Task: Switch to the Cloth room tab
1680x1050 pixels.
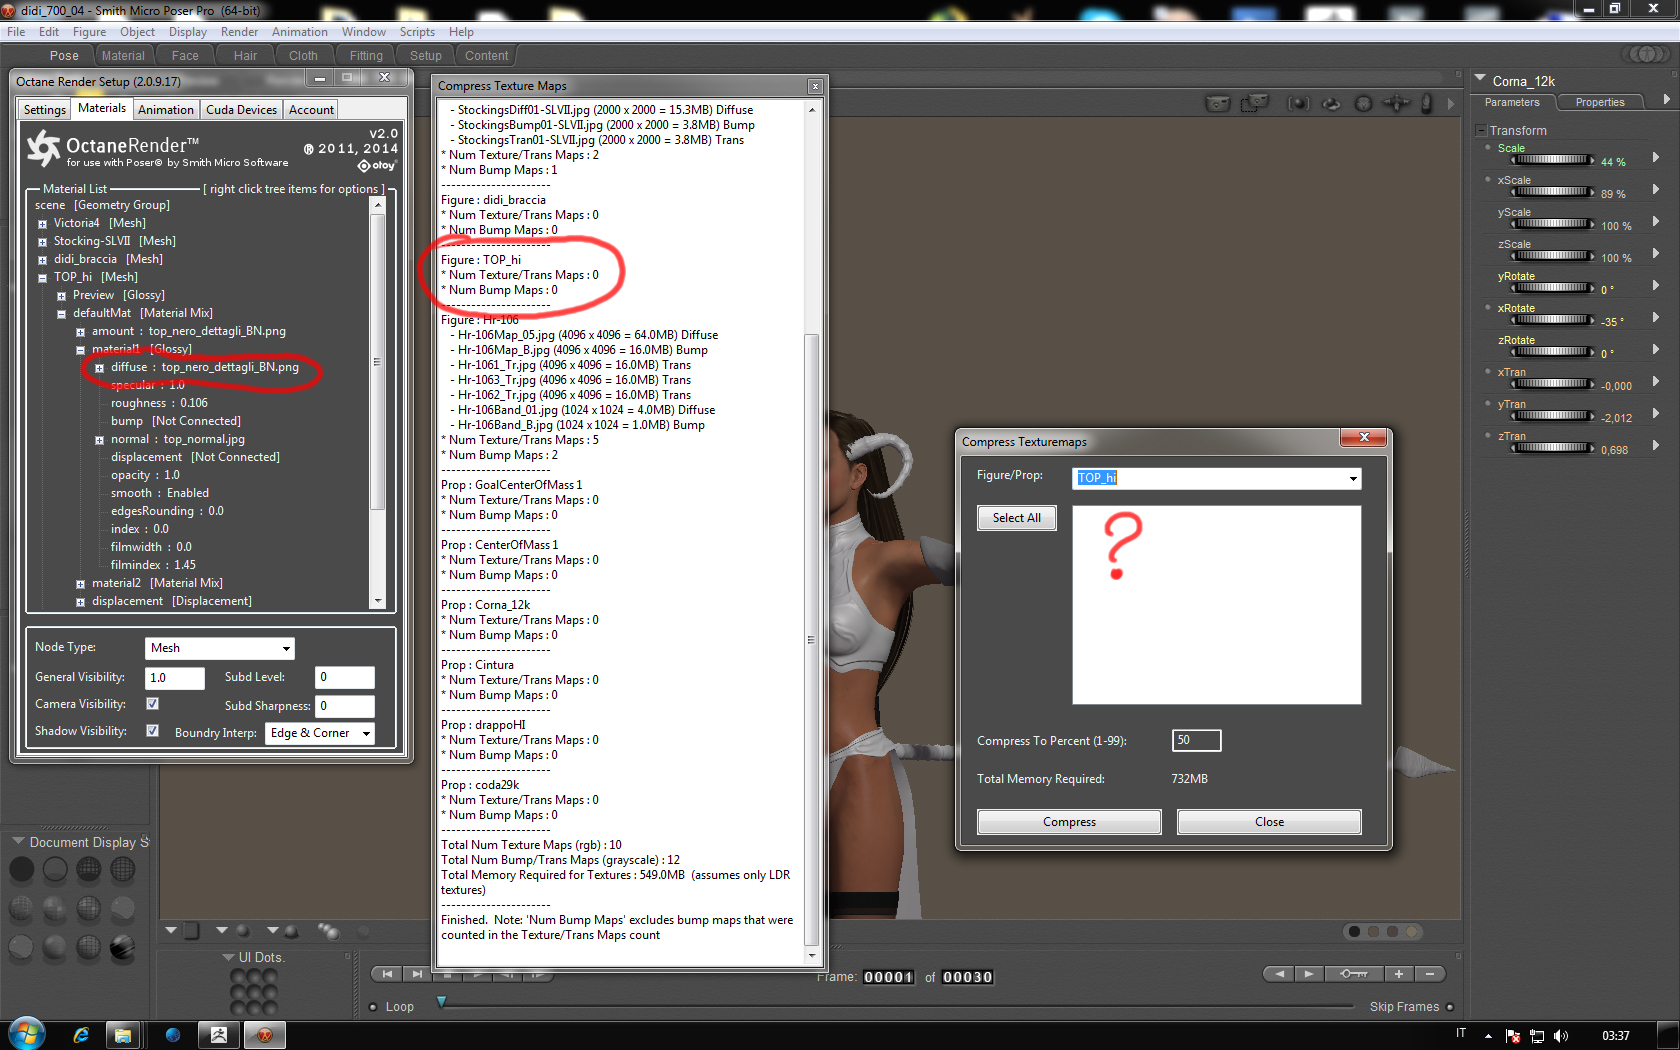Action: pyautogui.click(x=303, y=56)
